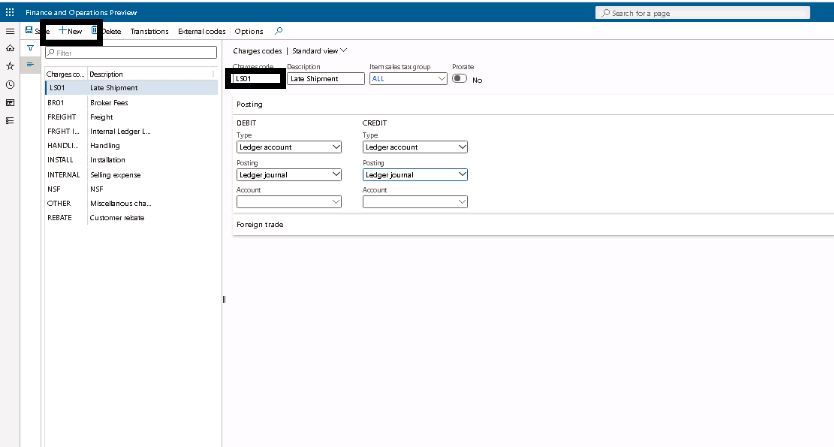Select the REBATE Customer rebate row
Viewport: 834px width, 447px height.
tap(131, 218)
